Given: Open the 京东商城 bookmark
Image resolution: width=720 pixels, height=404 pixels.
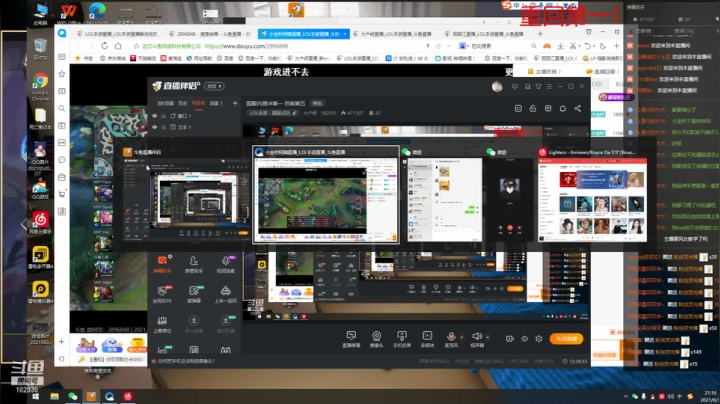Looking at the screenshot, I should coord(112,58).
